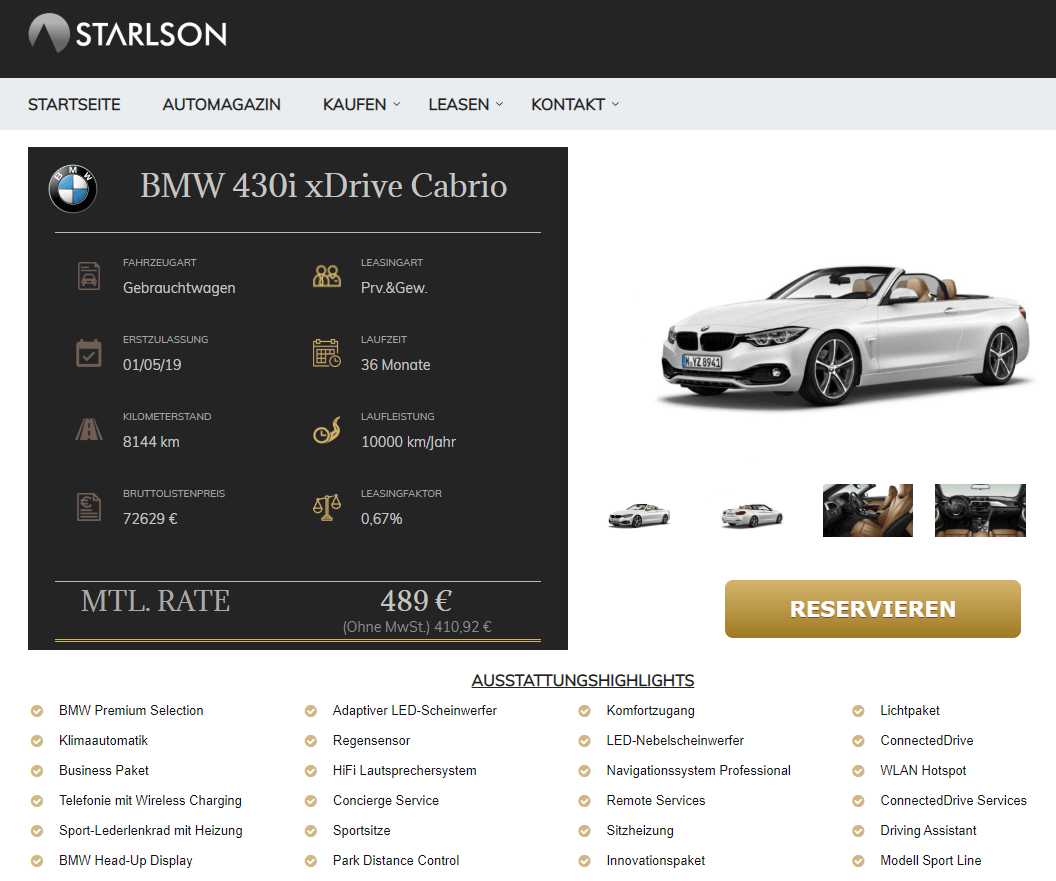
Task: Click the Sport-Lederlenkrad mit Heizung item
Action: pos(151,830)
